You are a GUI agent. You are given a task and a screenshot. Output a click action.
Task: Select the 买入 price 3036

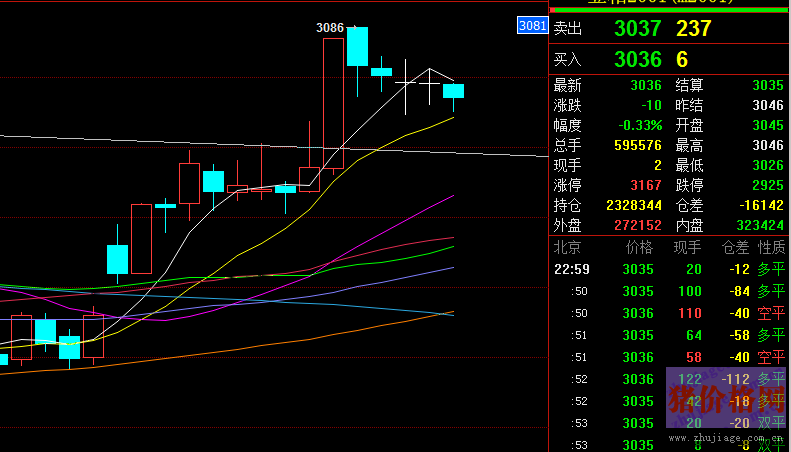(637, 59)
